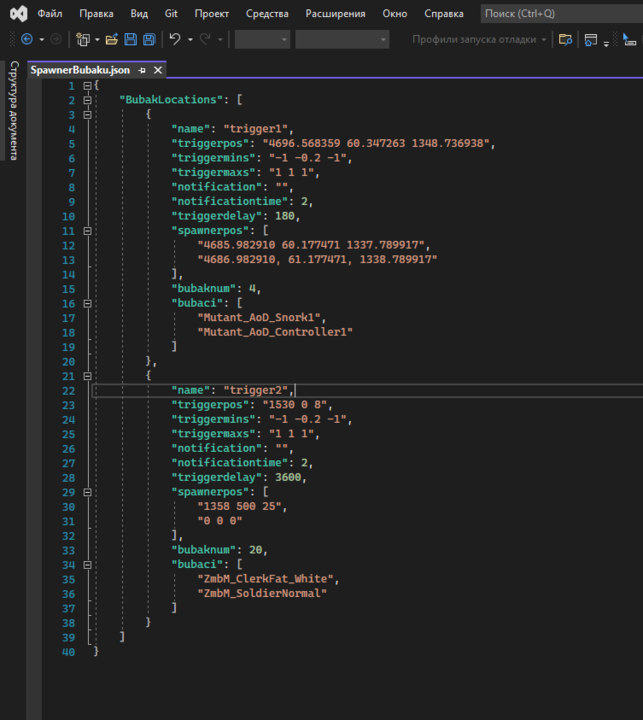Click "Mutant_AoD_Snork1" string
Viewport: 643px width, 720px height.
coord(259,317)
